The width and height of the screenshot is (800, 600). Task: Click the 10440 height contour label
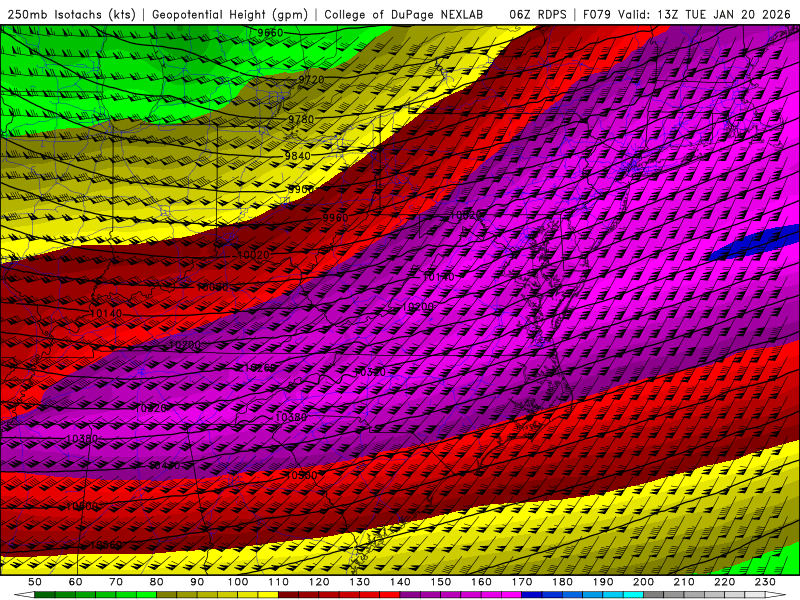point(165,465)
